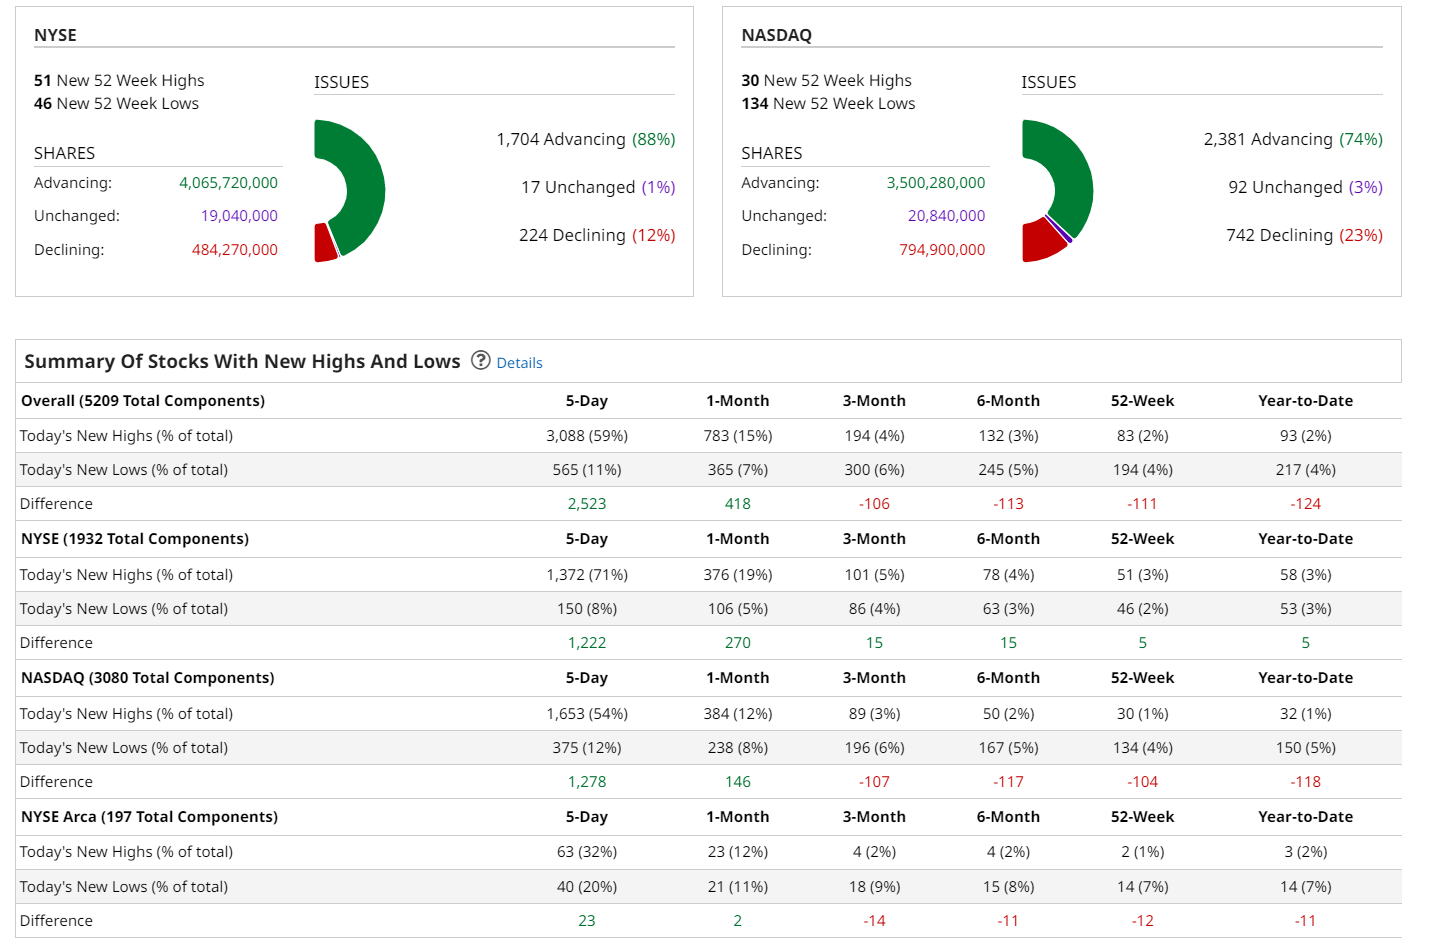Click Overall 1-Month difference value 418

738,504
